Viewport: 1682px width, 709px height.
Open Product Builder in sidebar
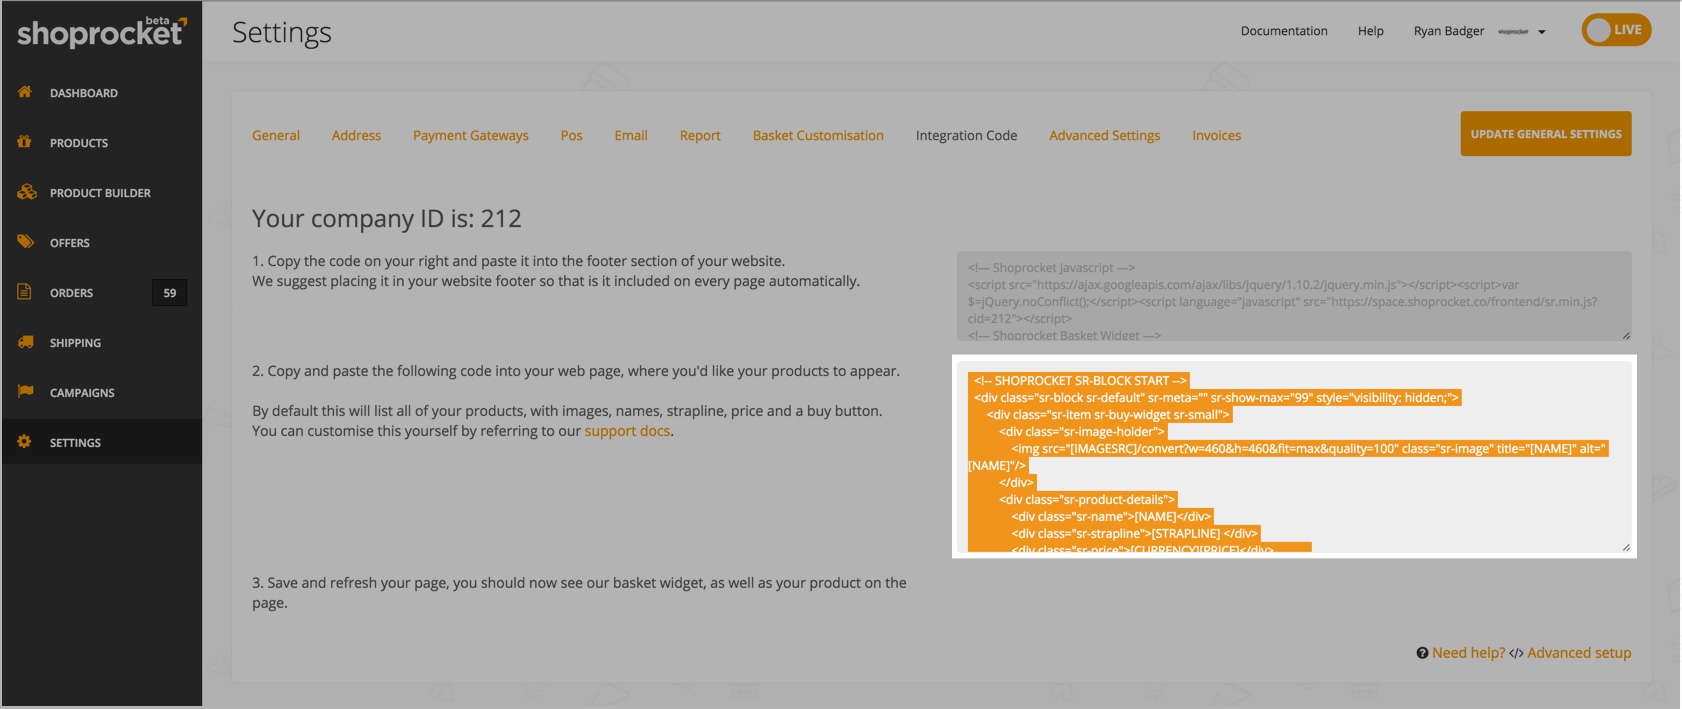pyautogui.click(x=102, y=193)
